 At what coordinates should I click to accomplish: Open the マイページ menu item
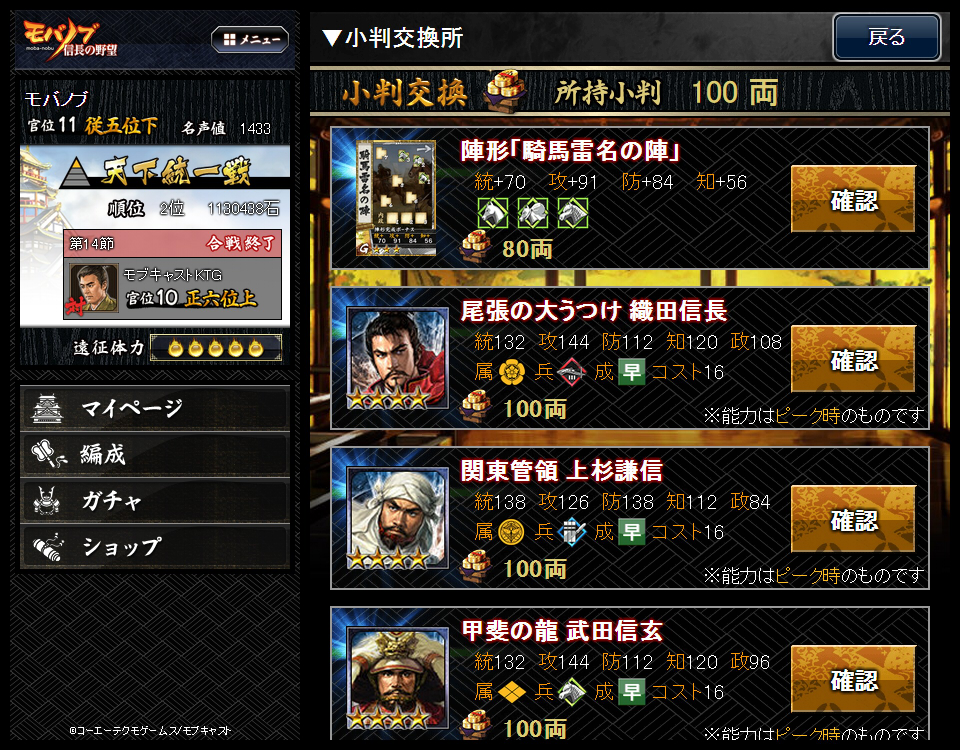pyautogui.click(x=155, y=408)
